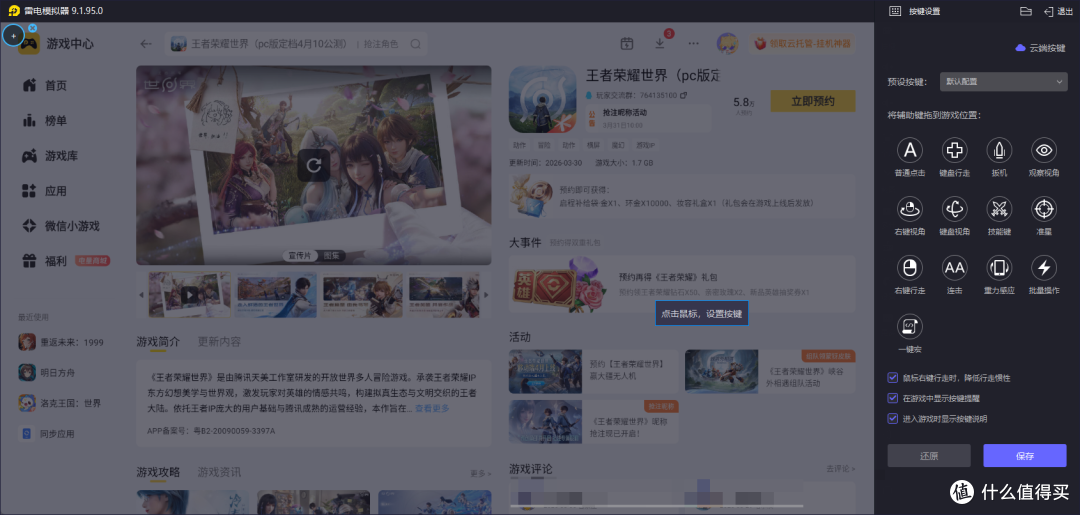Select the 观察视角 eye key icon
The image size is (1080, 515).
1043,149
